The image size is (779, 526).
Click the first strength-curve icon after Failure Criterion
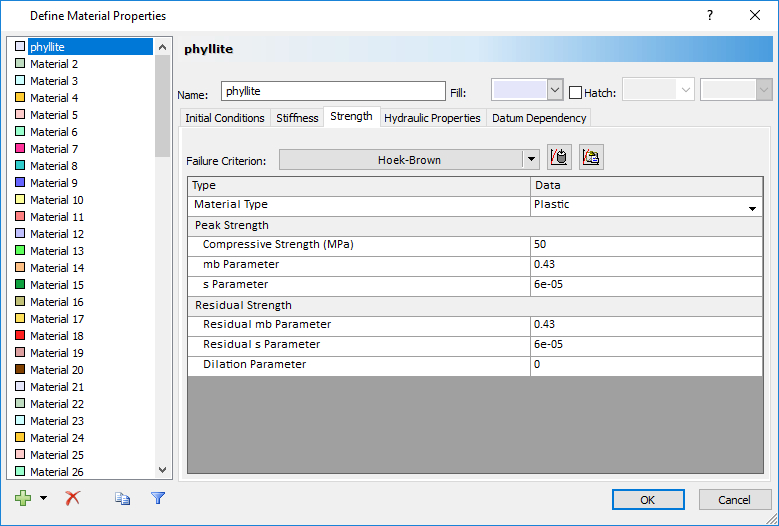(x=559, y=158)
